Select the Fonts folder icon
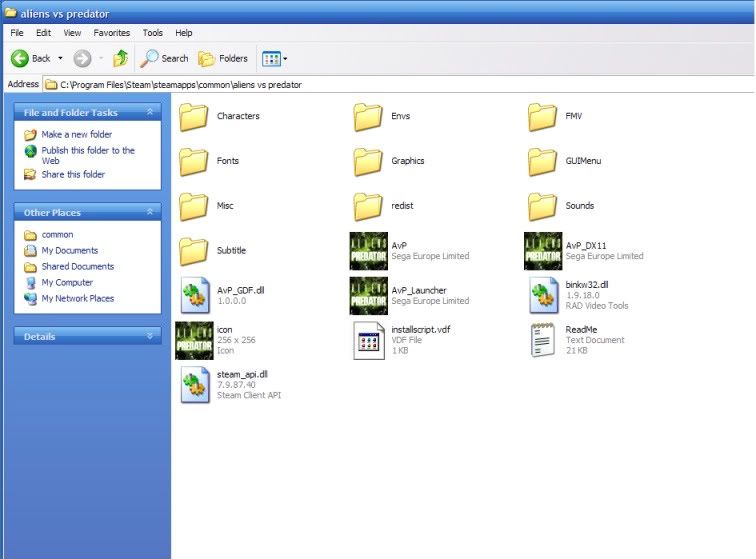 (x=194, y=161)
